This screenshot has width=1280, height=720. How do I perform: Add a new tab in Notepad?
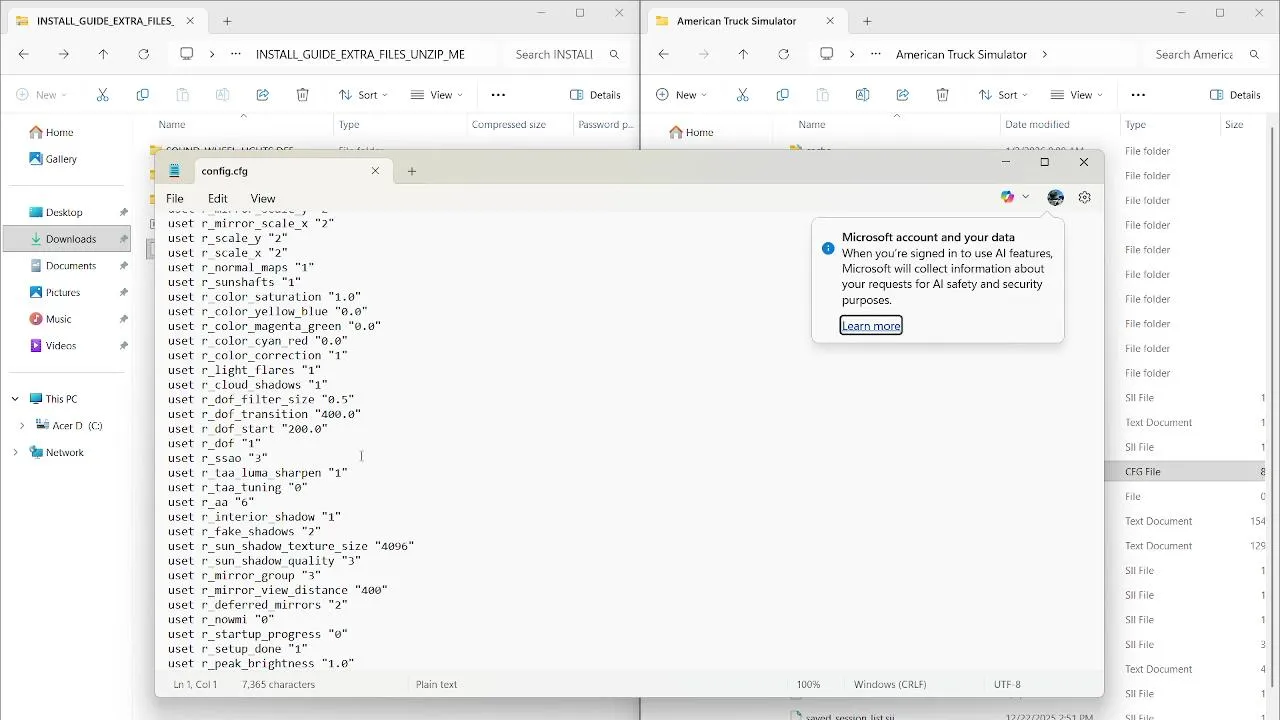[412, 171]
